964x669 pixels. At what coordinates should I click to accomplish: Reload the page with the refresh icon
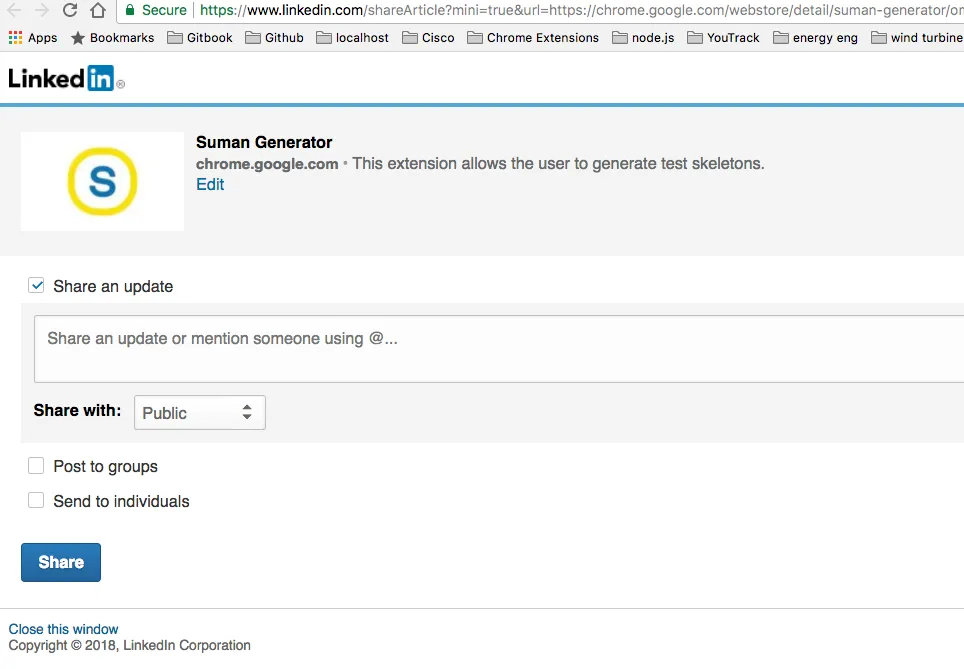coord(70,10)
